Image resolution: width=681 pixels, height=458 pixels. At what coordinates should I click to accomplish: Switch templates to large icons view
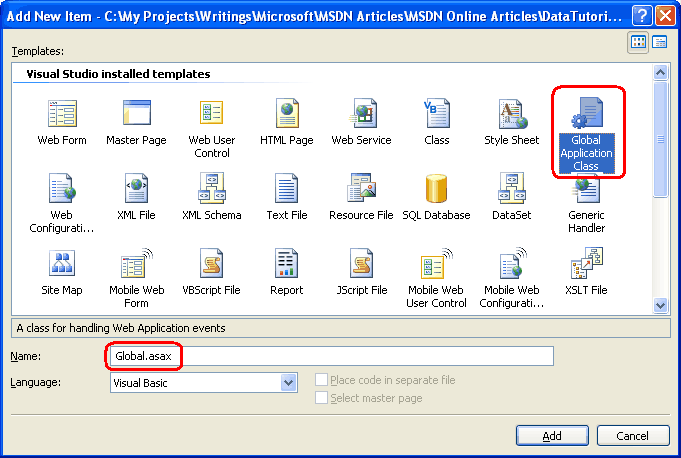[x=638, y=42]
